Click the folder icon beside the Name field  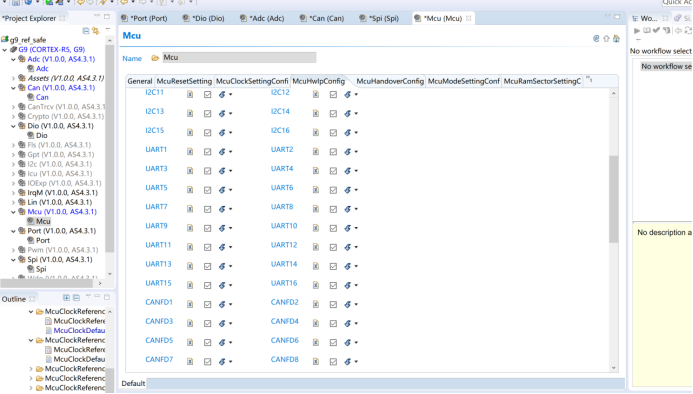pyautogui.click(x=155, y=58)
